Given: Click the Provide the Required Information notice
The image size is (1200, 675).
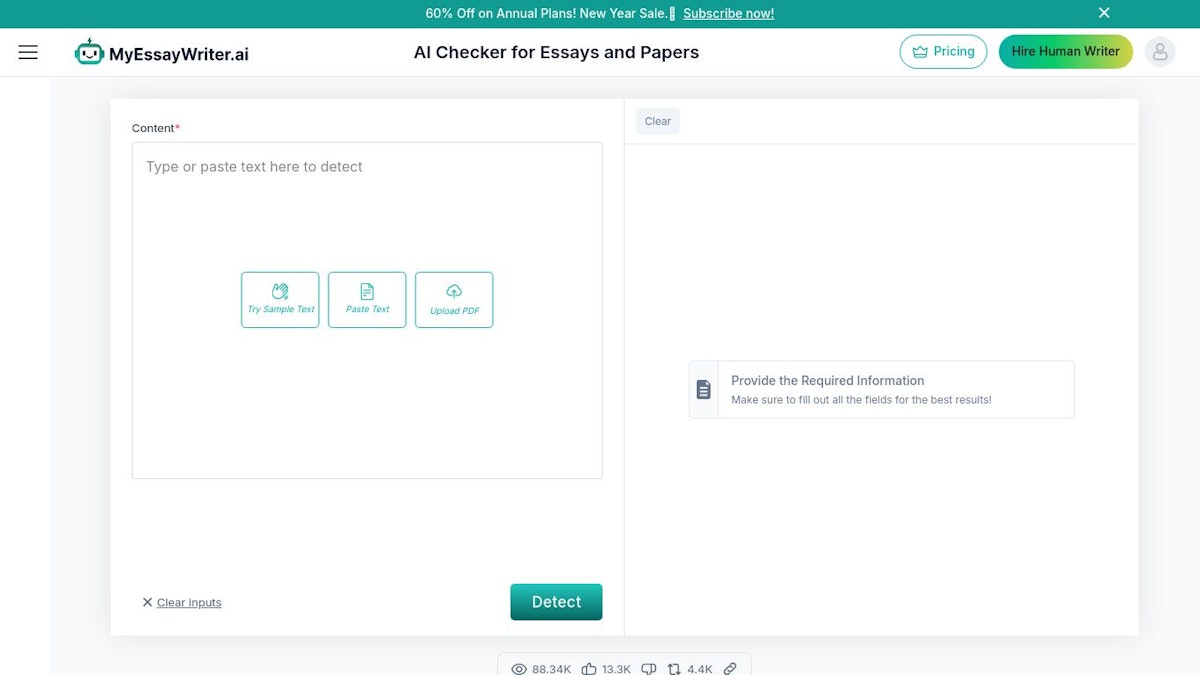Looking at the screenshot, I should 881,389.
